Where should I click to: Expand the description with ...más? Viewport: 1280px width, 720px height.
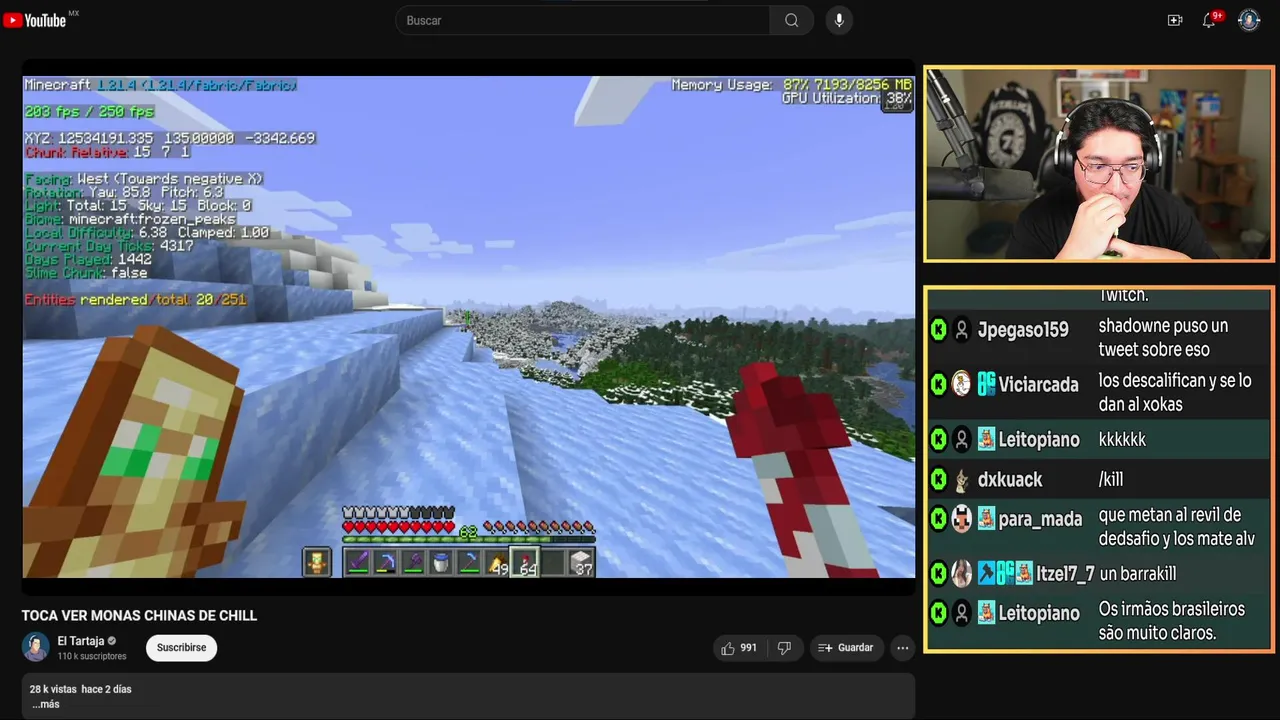point(45,704)
